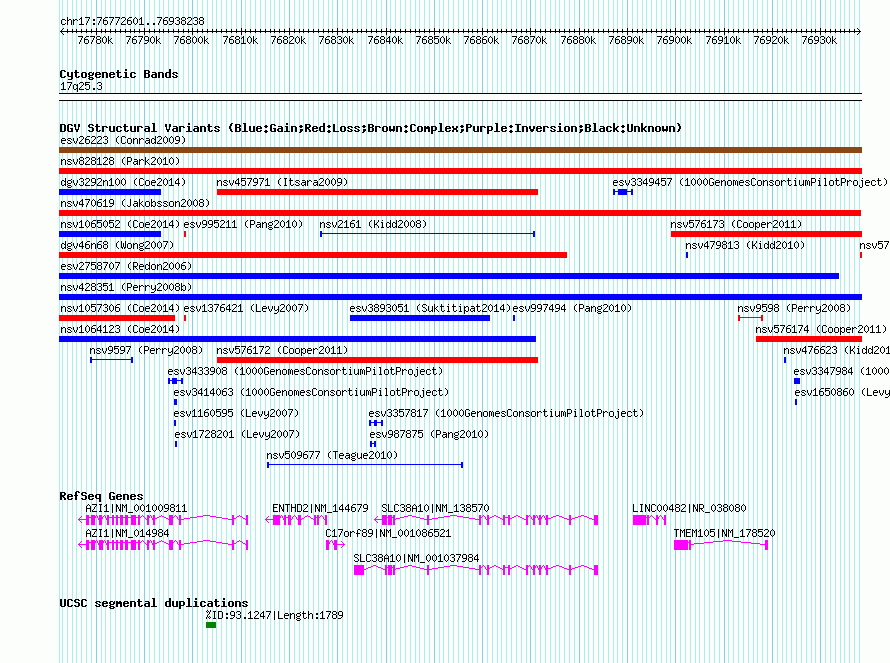
Task: Click the blue esv2758707 gain bar
Action: [449, 276]
